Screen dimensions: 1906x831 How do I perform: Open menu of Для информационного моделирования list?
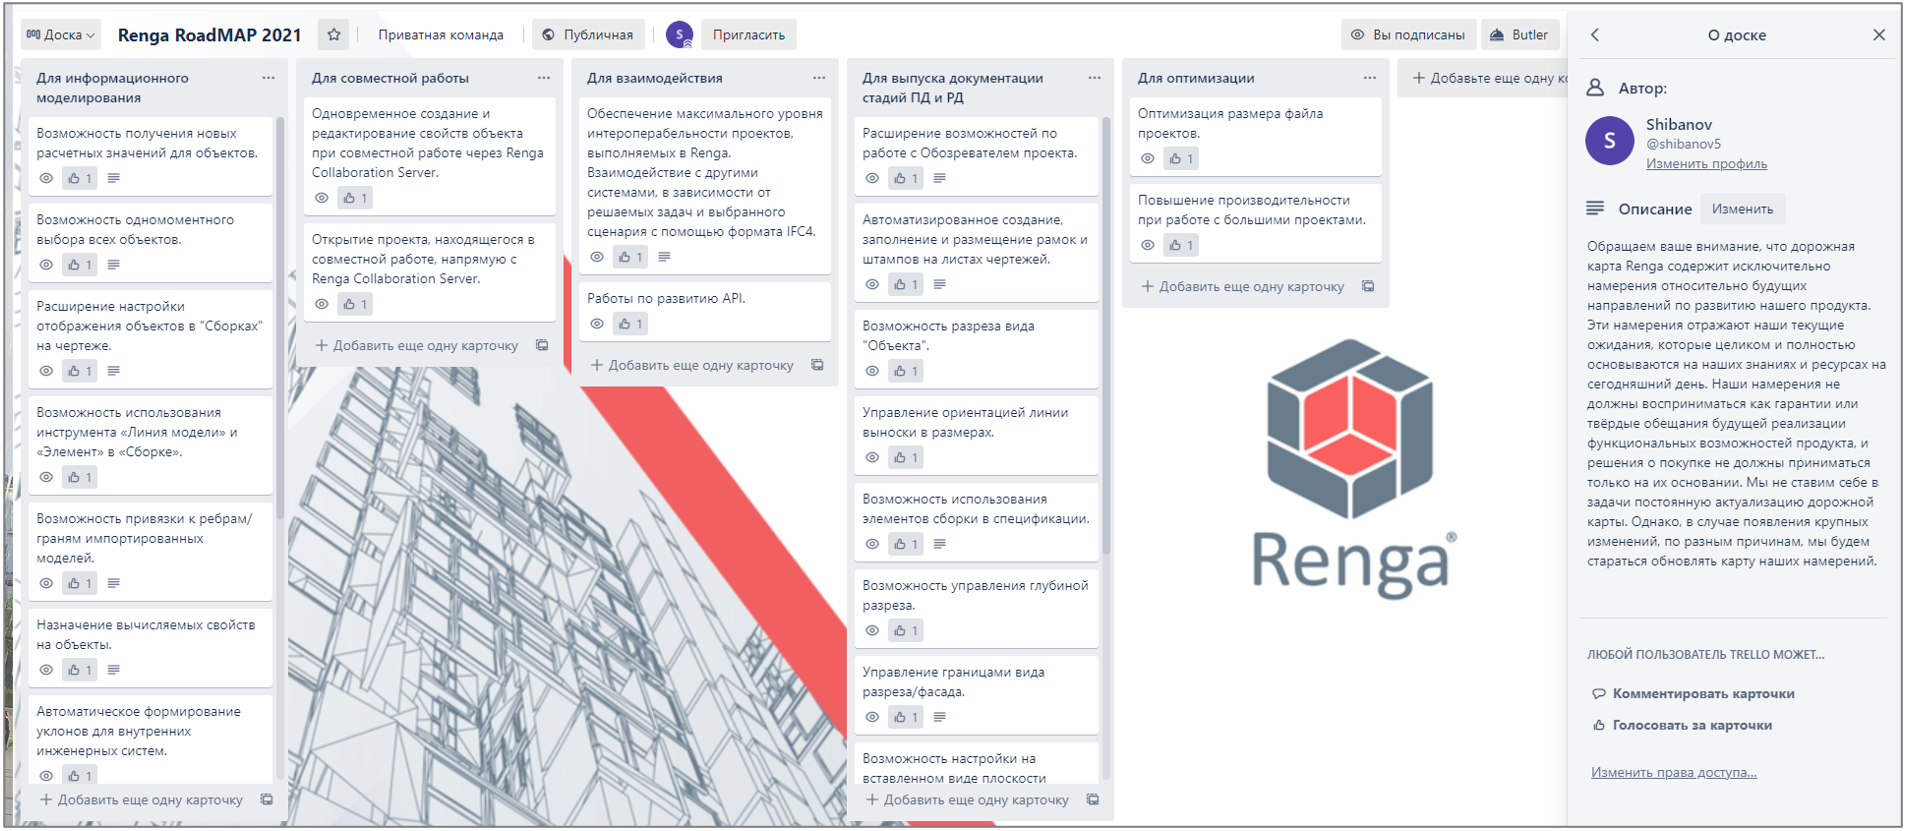tap(268, 78)
